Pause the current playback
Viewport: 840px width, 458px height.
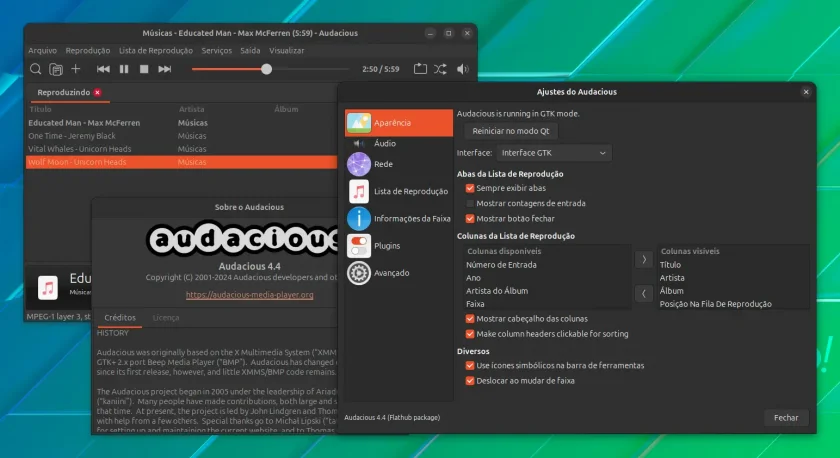[124, 69]
